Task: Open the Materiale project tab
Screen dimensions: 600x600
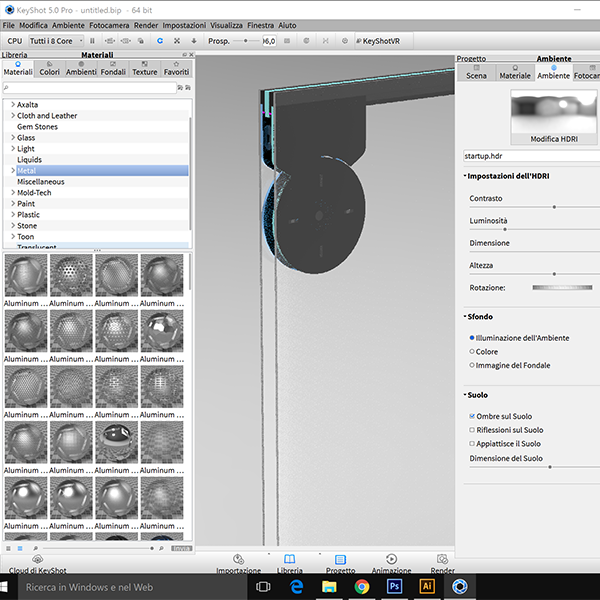Action: [515, 72]
